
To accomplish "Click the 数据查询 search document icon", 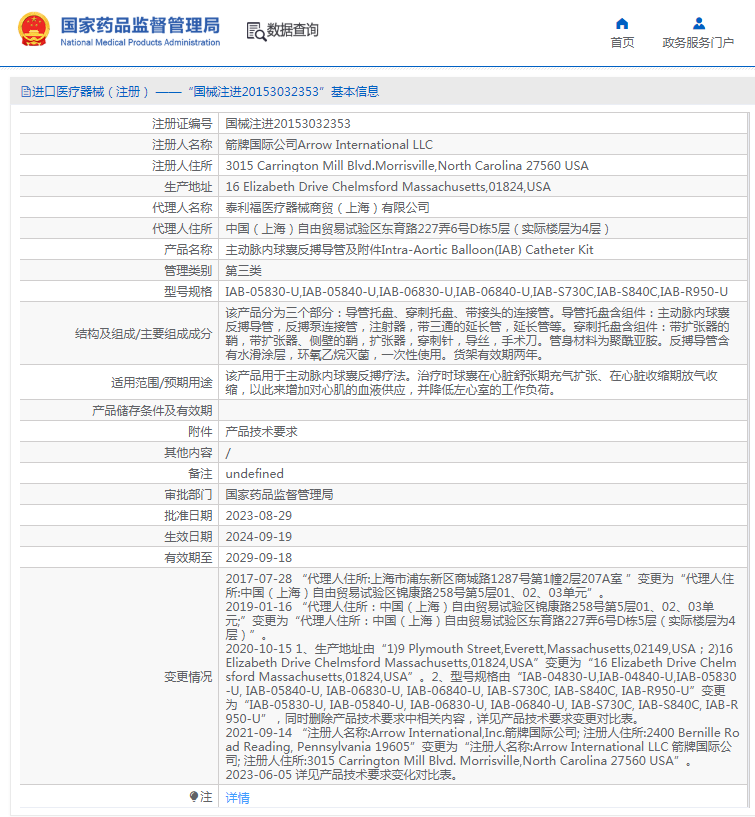I will coord(256,31).
